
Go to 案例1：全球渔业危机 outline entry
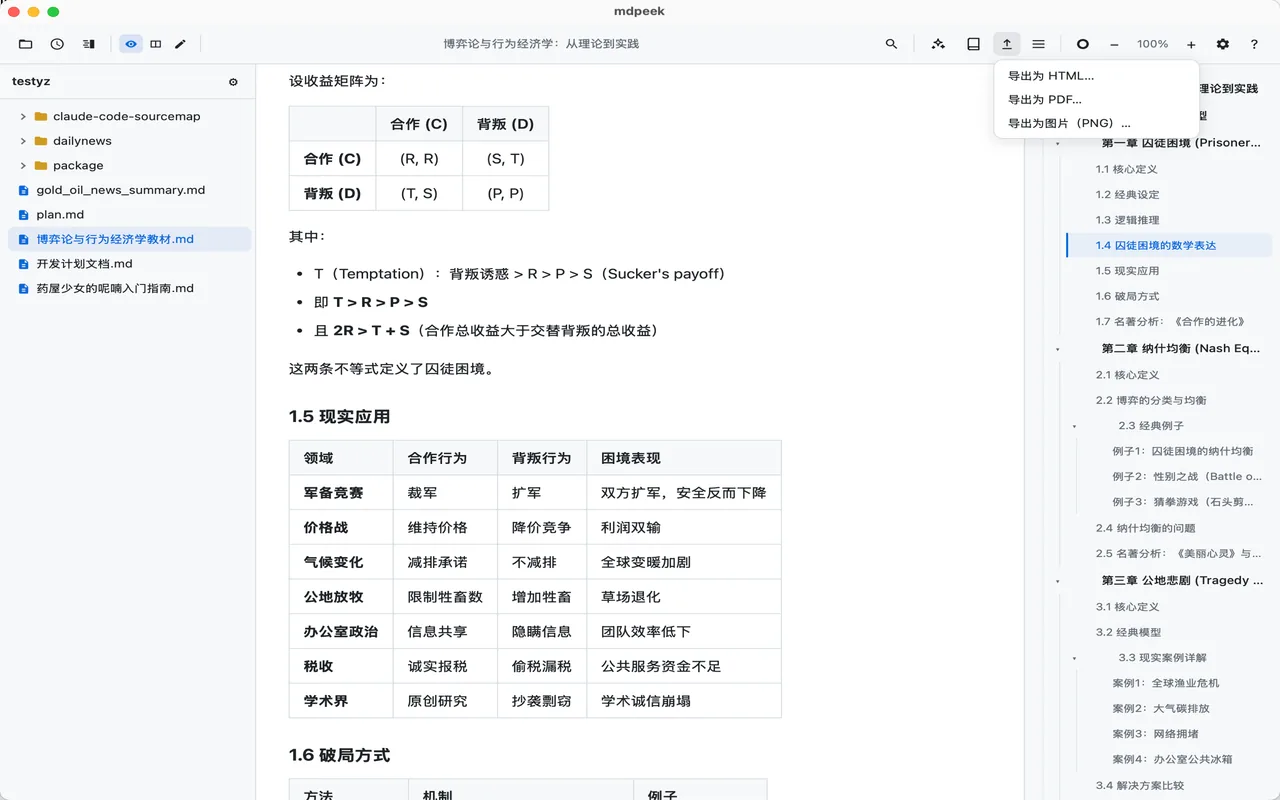pyautogui.click(x=1166, y=683)
